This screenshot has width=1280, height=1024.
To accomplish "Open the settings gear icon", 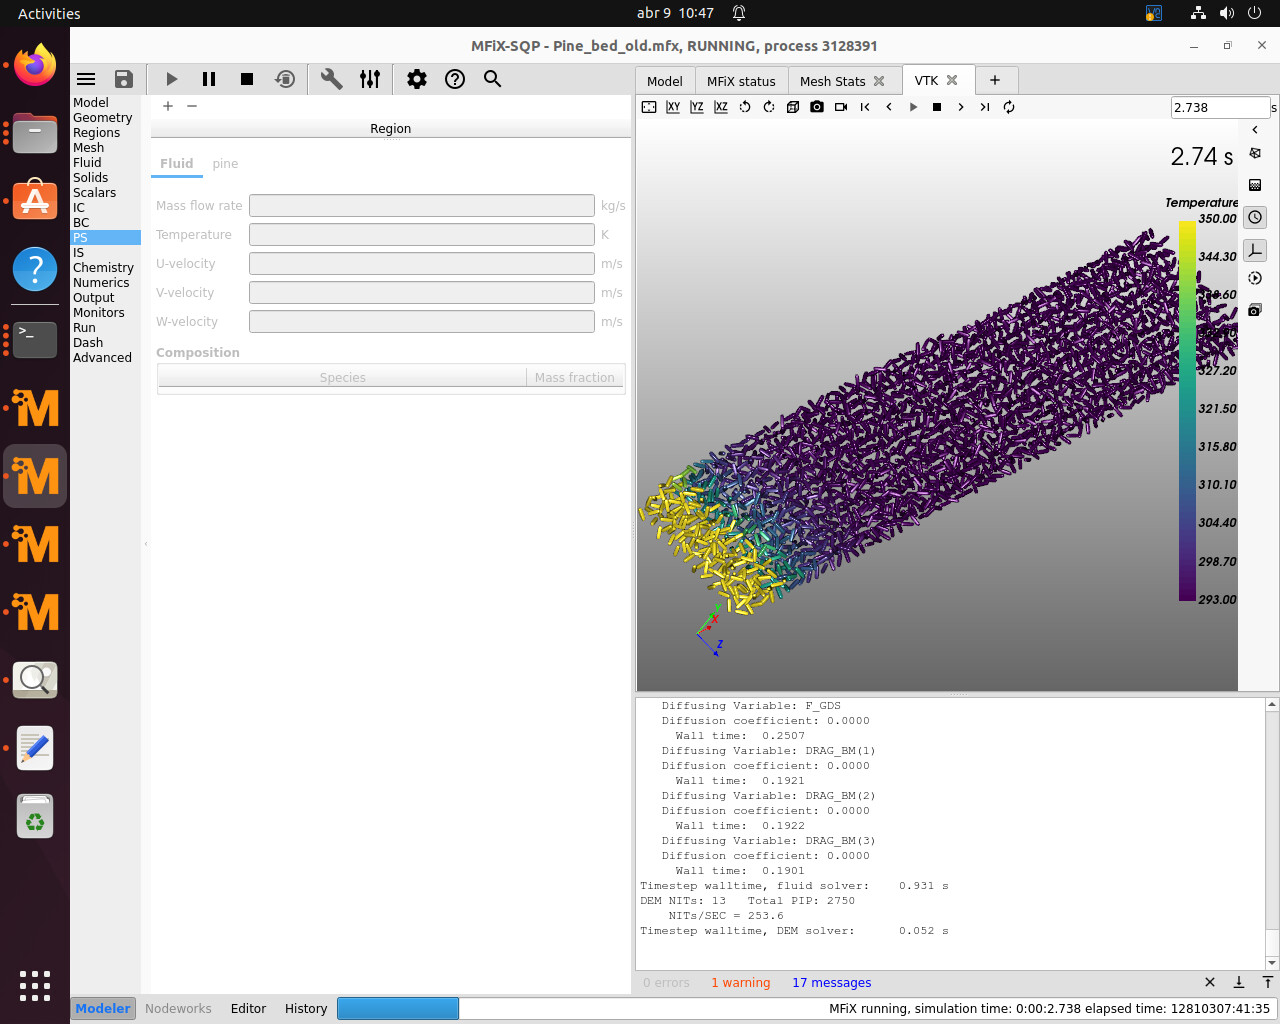I will tap(417, 79).
